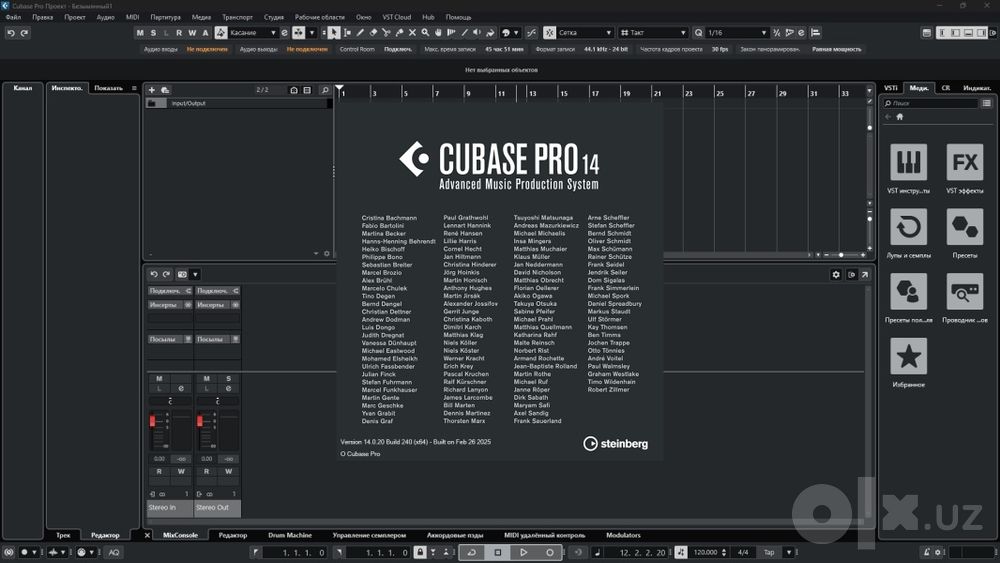This screenshot has width=1000, height=563.
Task: Open VST Instruments in the Media panel
Action: pos(908,163)
